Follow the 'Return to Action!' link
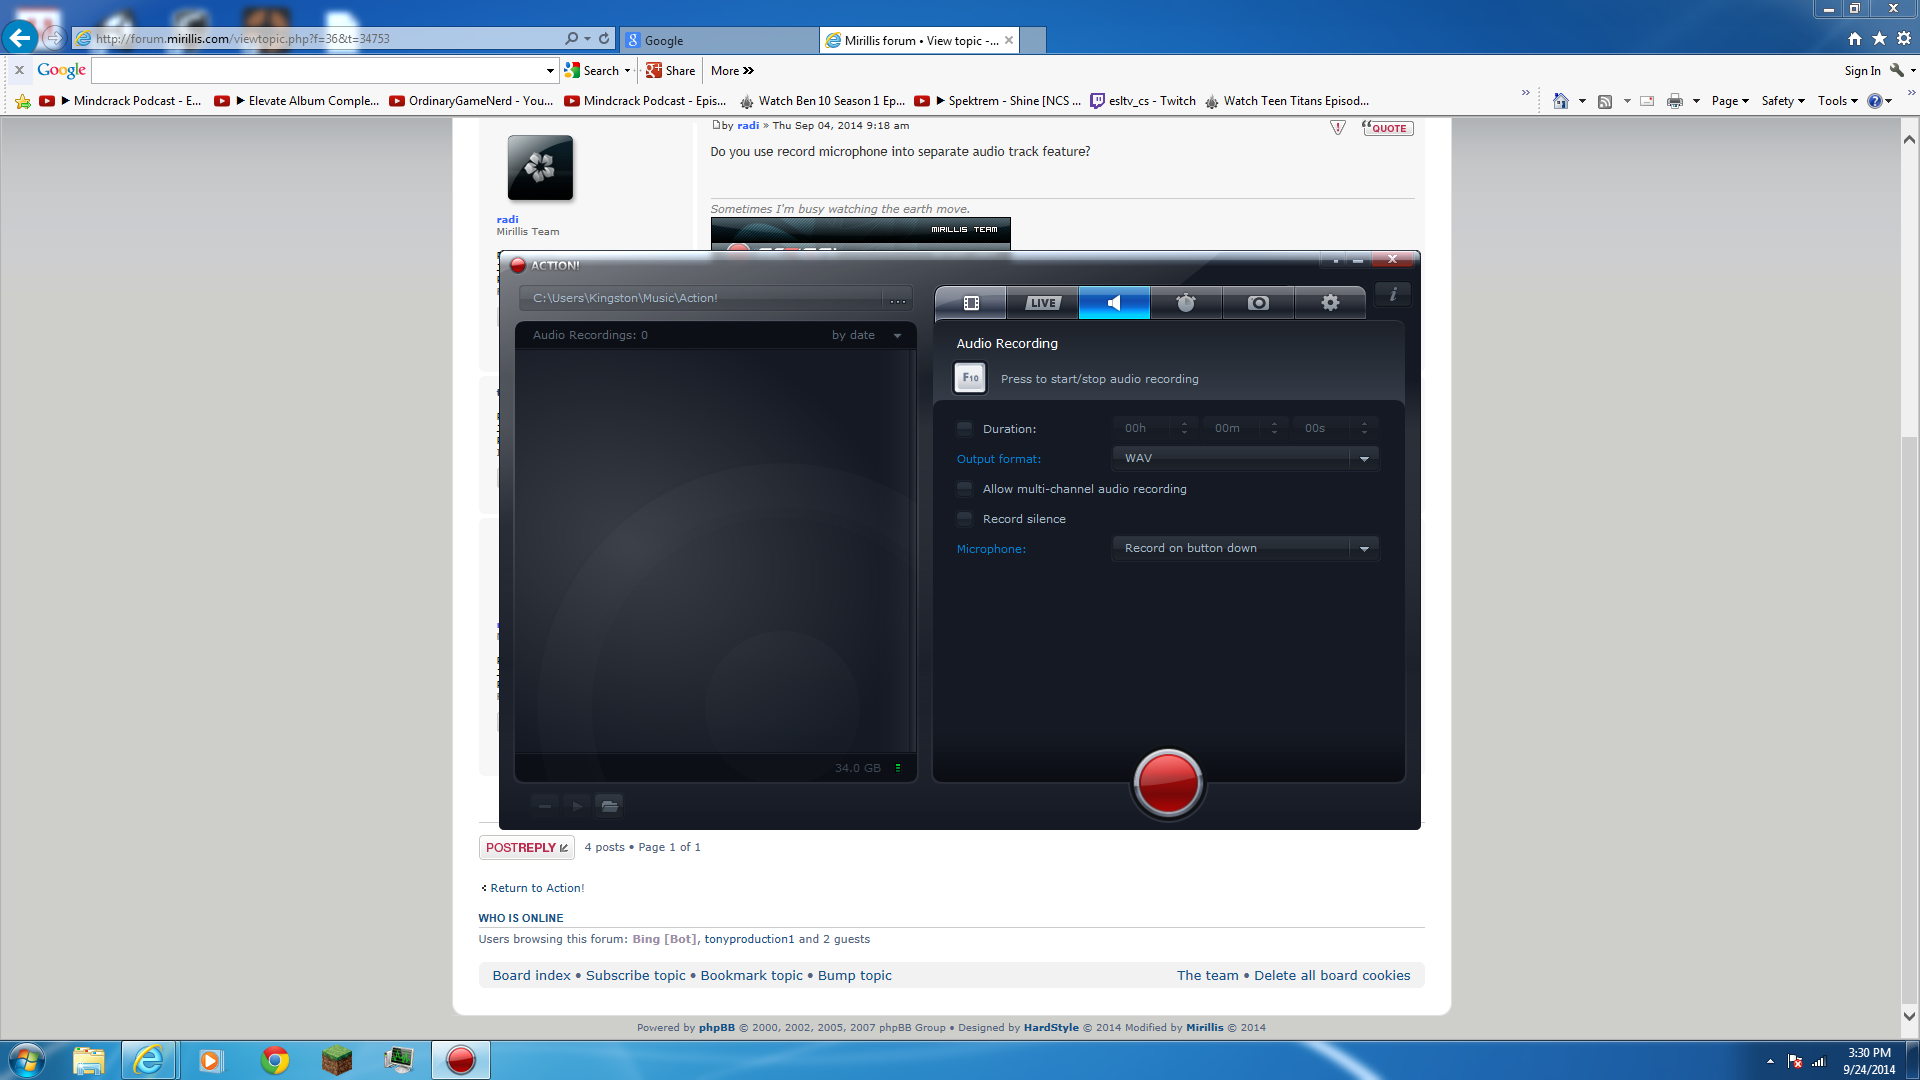Screen dimensions: 1920x1080 coord(537,888)
